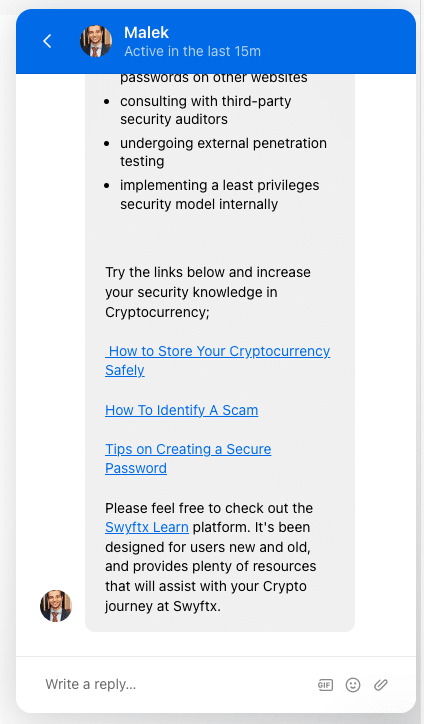The image size is (424, 724).
Task: Click the cut-off passwords on other websites text
Action: (x=213, y=78)
